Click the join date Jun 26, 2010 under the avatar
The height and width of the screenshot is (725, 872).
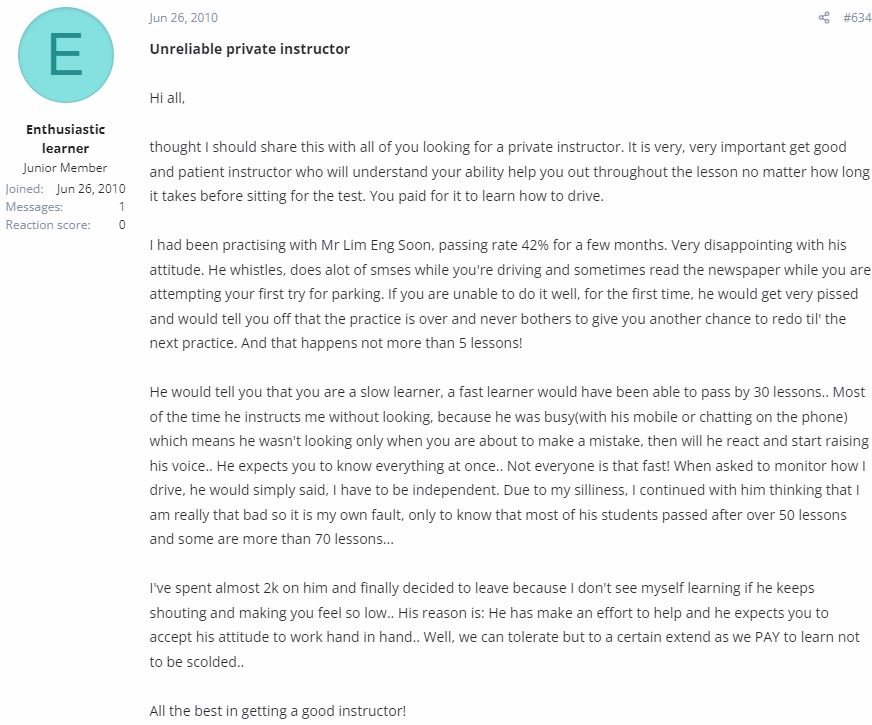91,189
